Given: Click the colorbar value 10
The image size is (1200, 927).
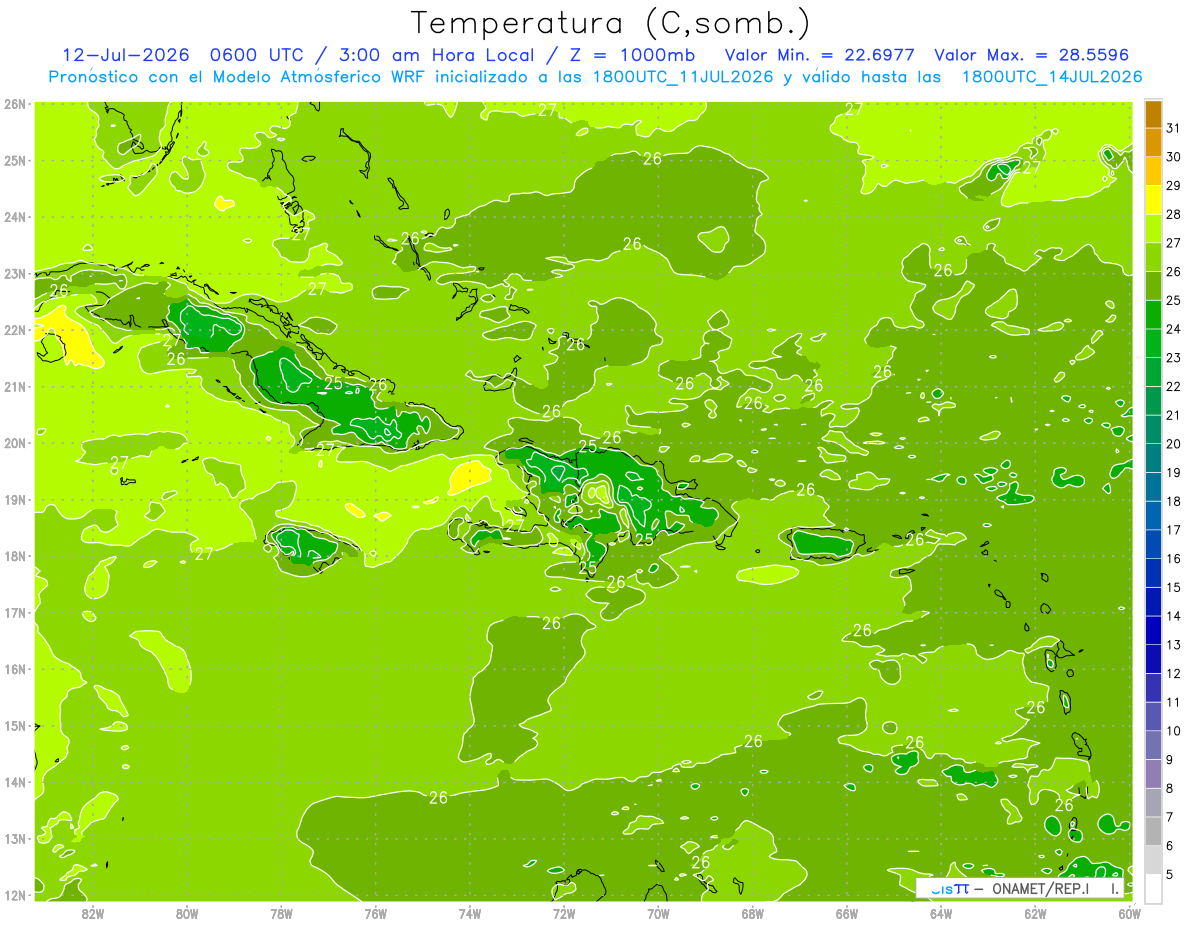Looking at the screenshot, I should coord(1173,731).
